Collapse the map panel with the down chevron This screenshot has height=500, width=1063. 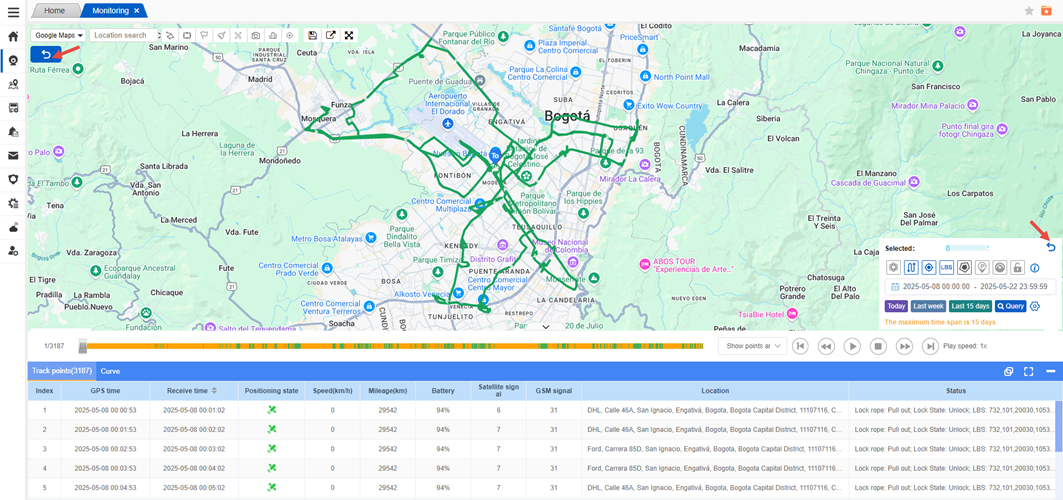546,327
